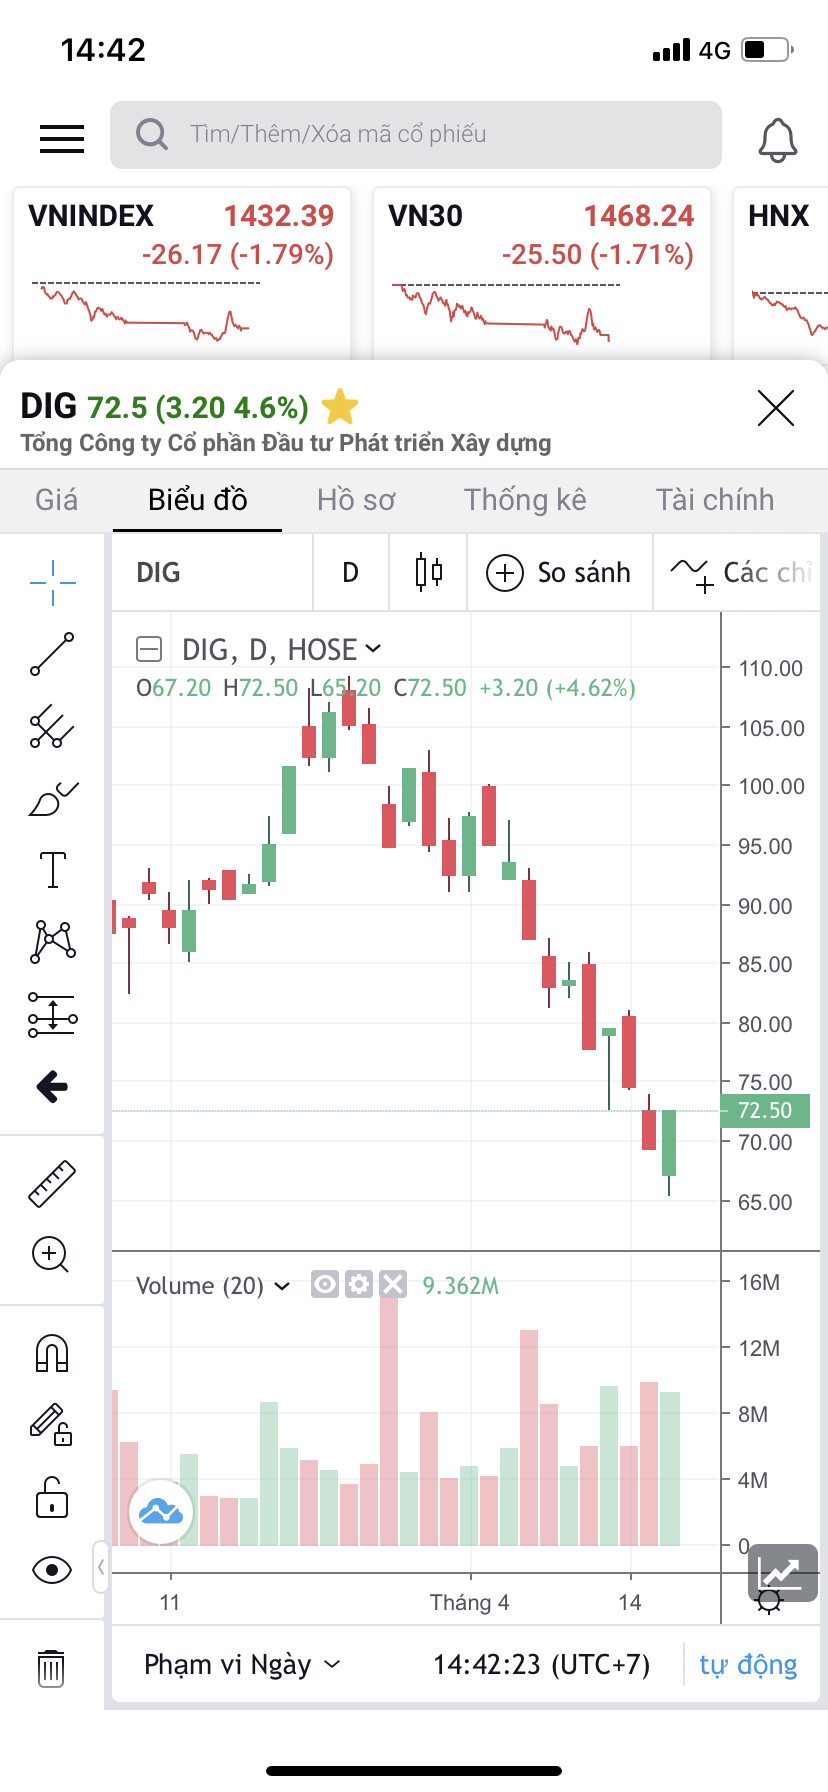The height and width of the screenshot is (1792, 828).
Task: Select the brush drawing tool
Action: click(x=52, y=799)
